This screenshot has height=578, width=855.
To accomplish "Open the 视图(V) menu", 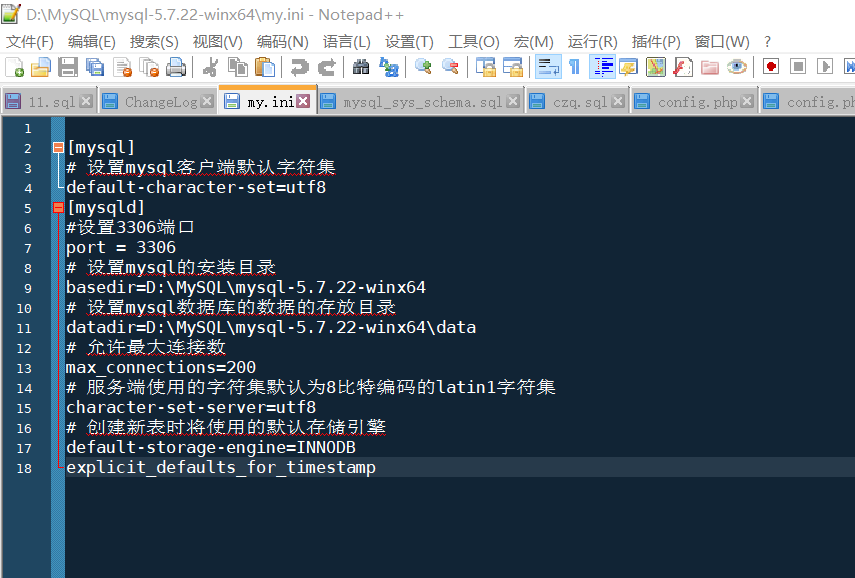I will tap(217, 41).
